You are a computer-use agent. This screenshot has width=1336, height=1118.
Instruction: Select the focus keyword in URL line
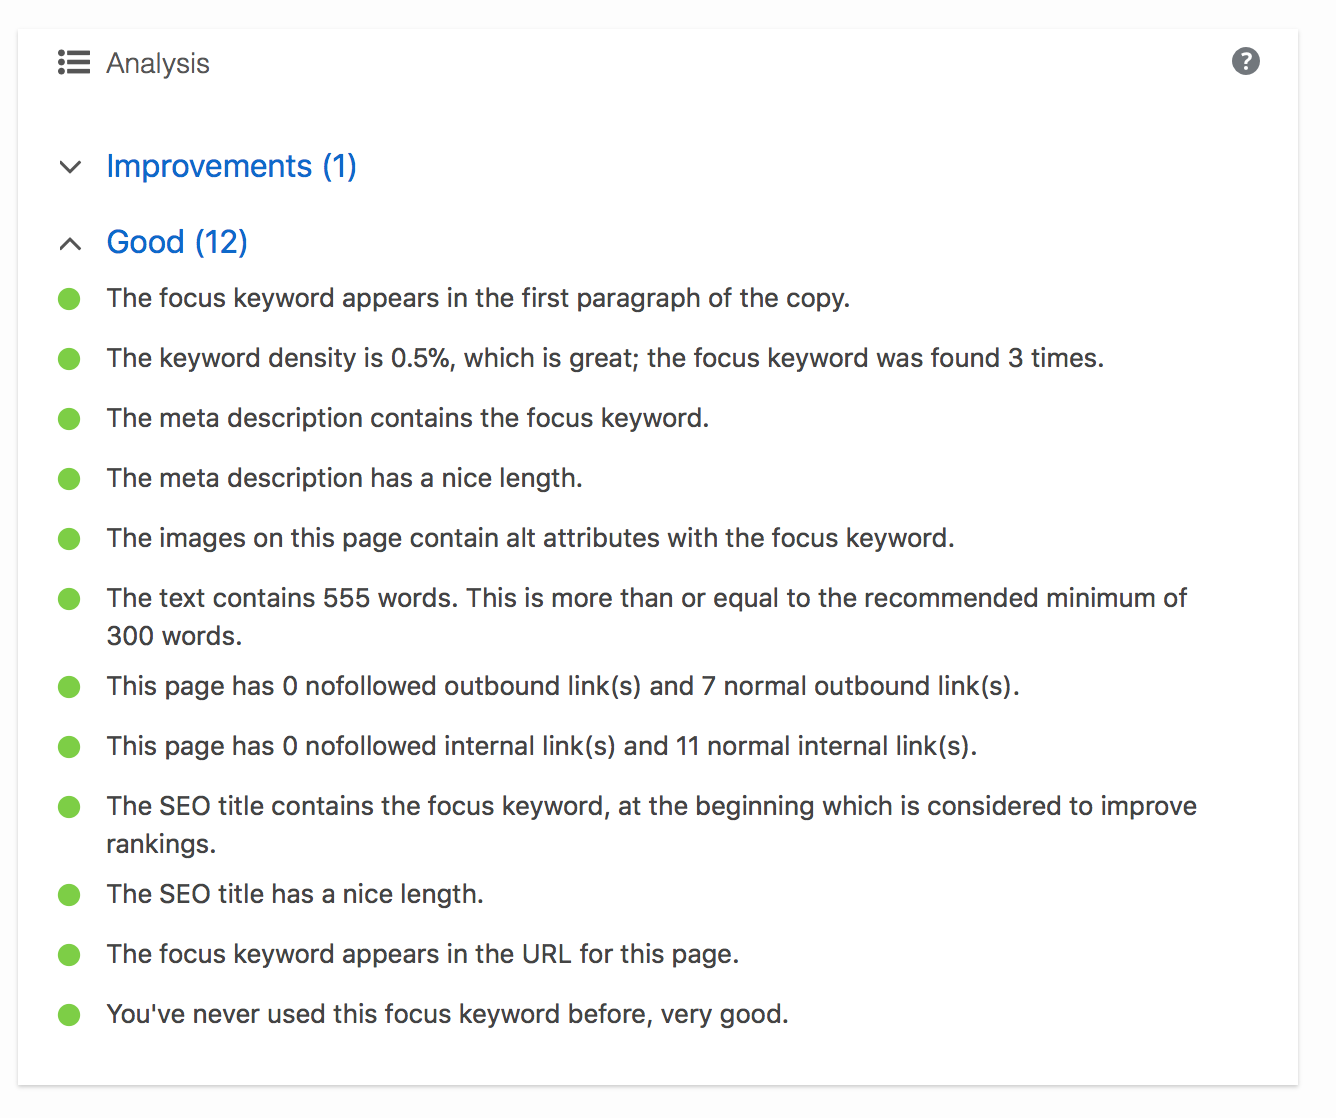tap(423, 954)
